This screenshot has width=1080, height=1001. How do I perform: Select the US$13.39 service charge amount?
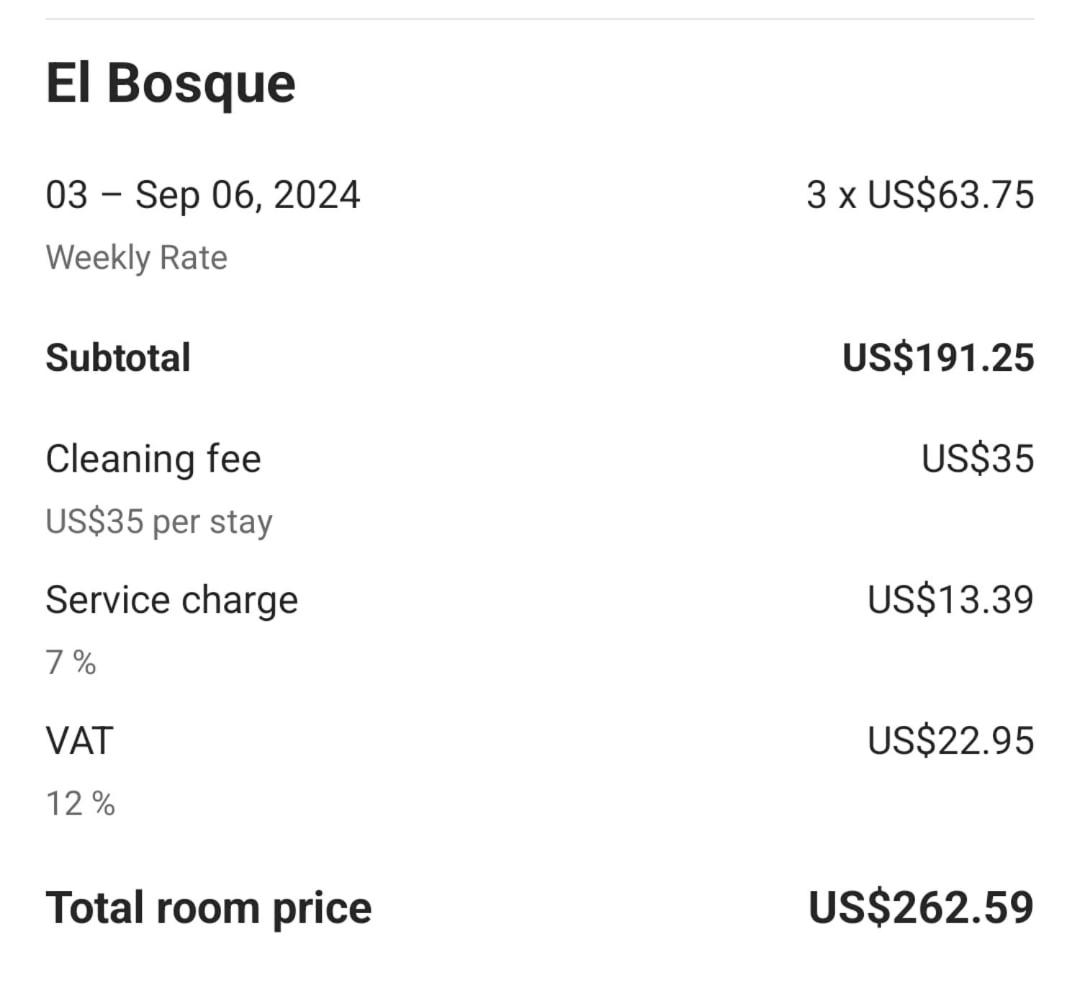click(950, 600)
